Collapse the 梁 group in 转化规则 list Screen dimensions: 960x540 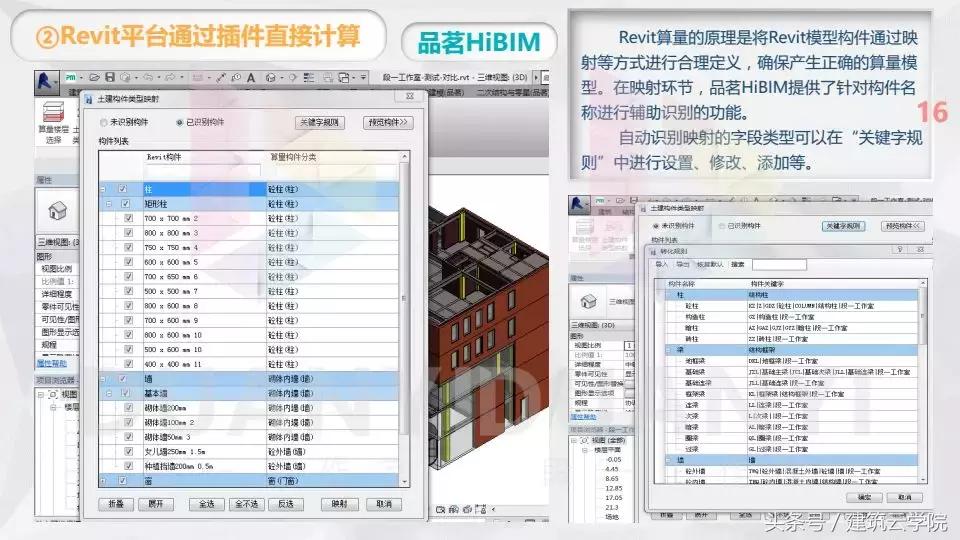tap(668, 350)
